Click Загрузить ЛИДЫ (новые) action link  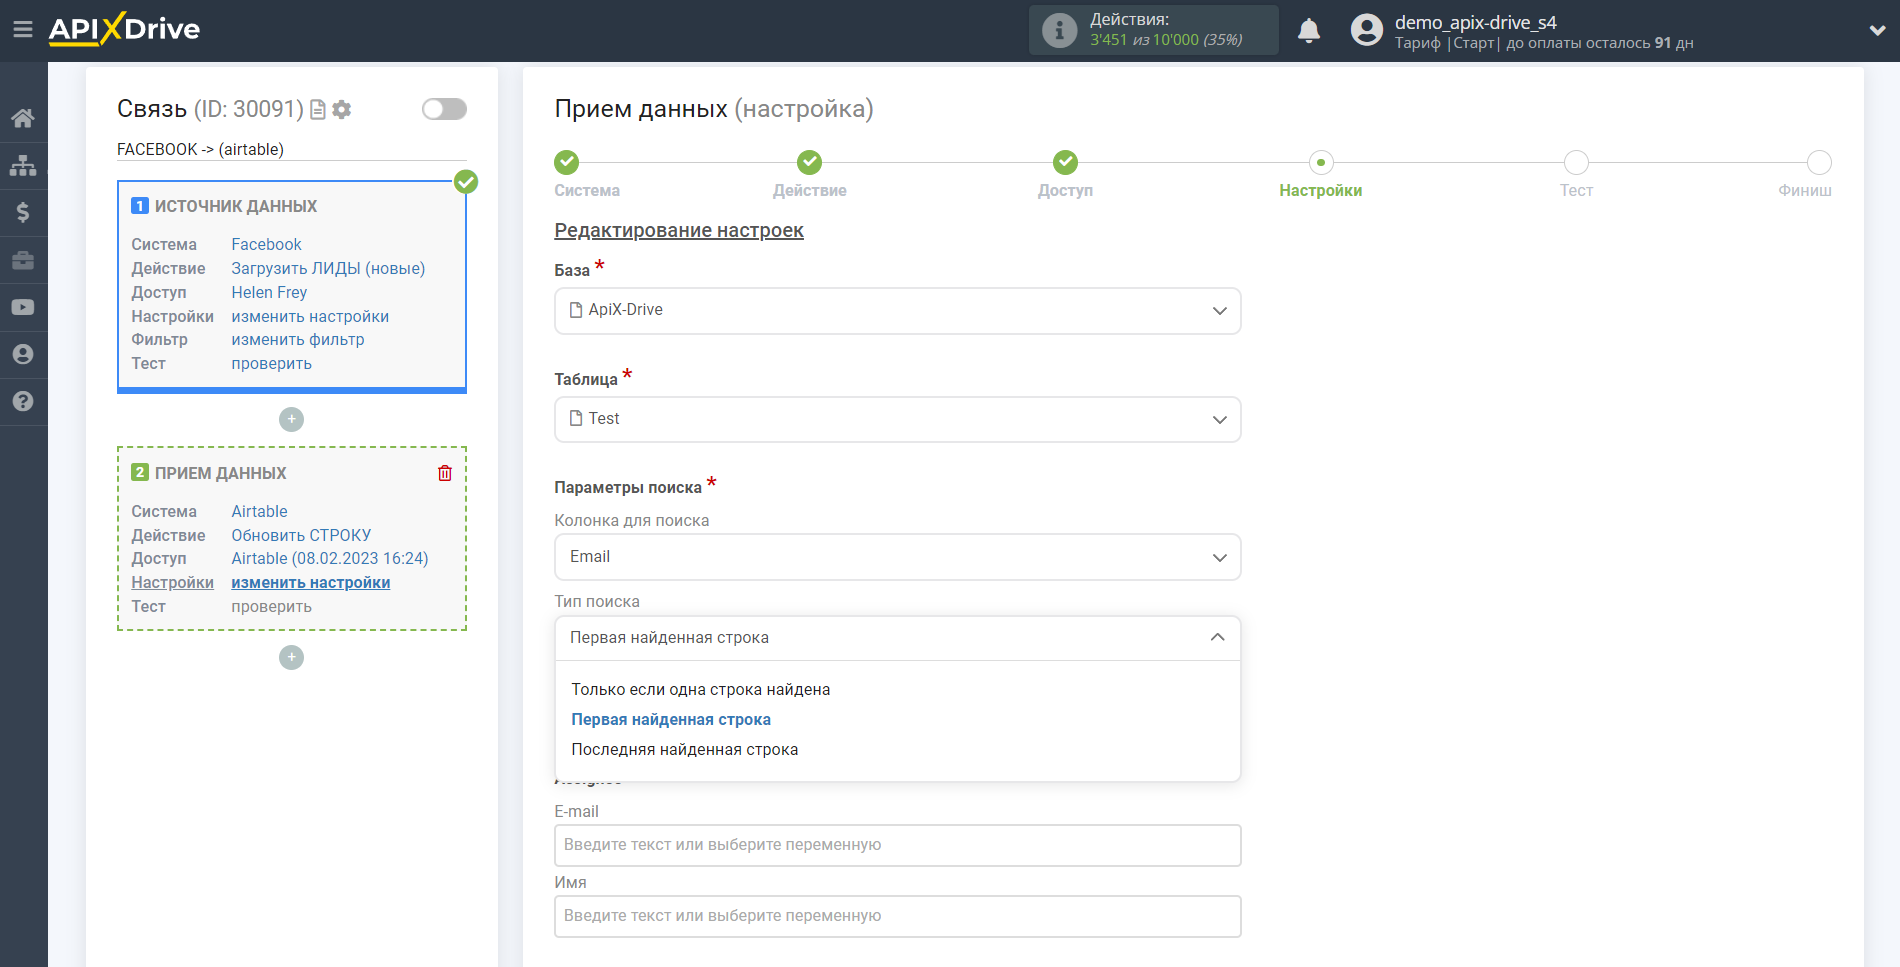(328, 268)
